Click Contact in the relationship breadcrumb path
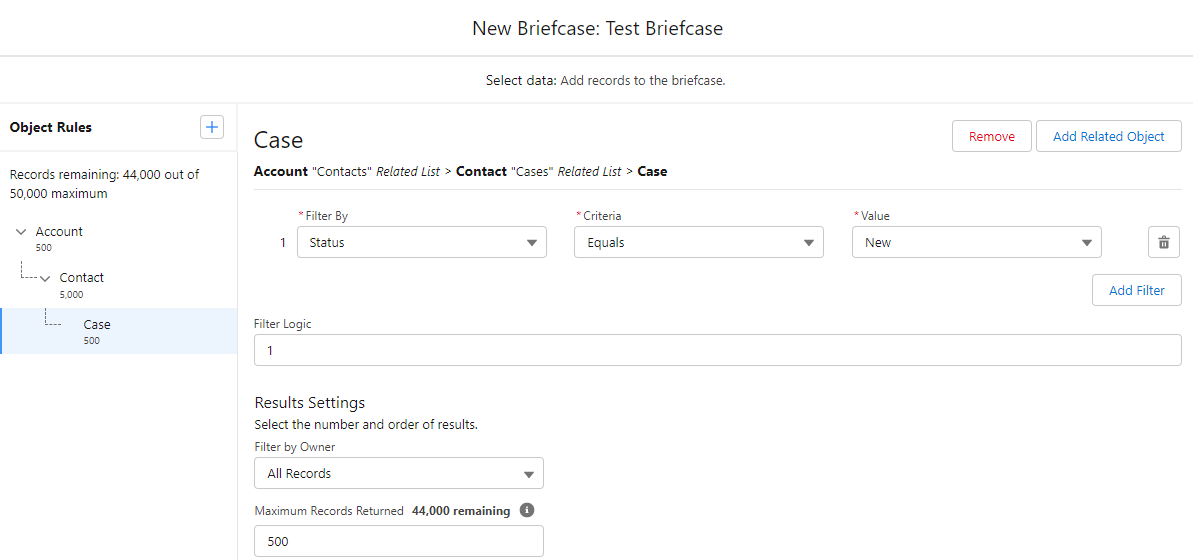The height and width of the screenshot is (560, 1193). [481, 171]
